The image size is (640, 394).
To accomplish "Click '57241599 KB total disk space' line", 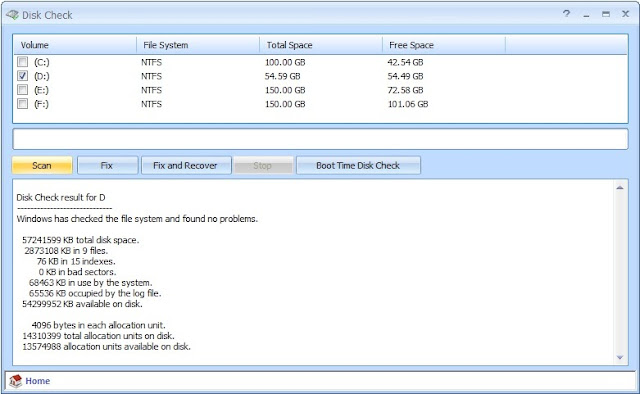I will pyautogui.click(x=81, y=240).
